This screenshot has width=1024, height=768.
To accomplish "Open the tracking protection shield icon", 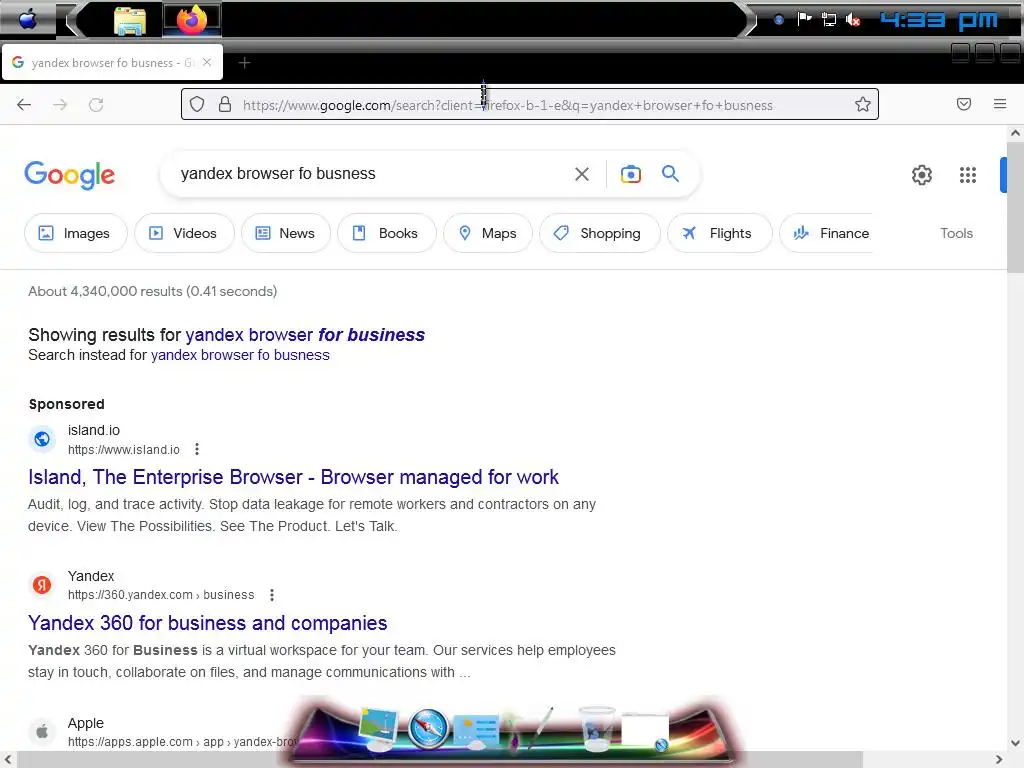I will pos(197,104).
